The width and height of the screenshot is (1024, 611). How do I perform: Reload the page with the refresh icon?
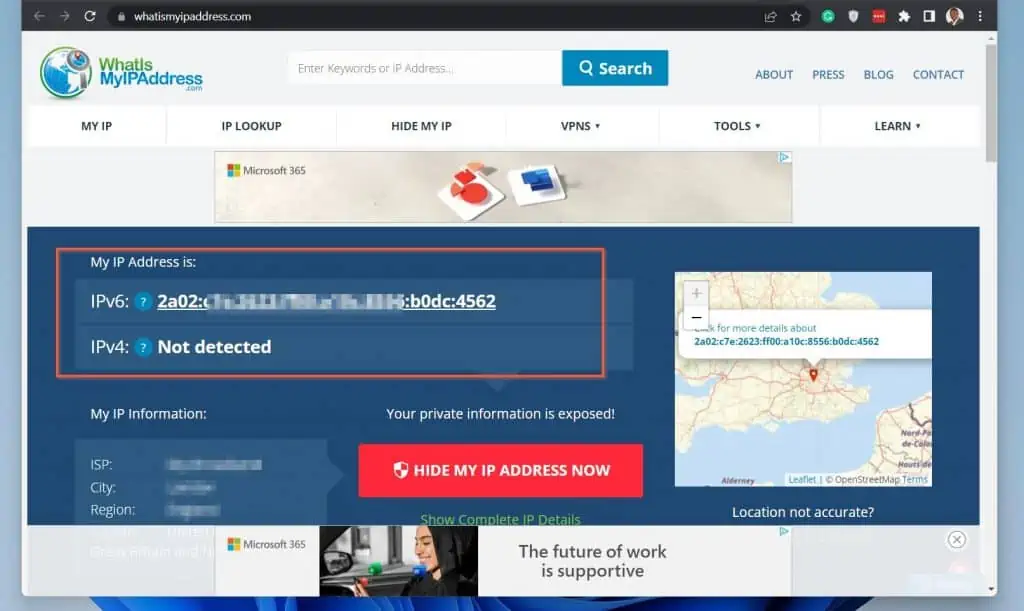pyautogui.click(x=90, y=16)
